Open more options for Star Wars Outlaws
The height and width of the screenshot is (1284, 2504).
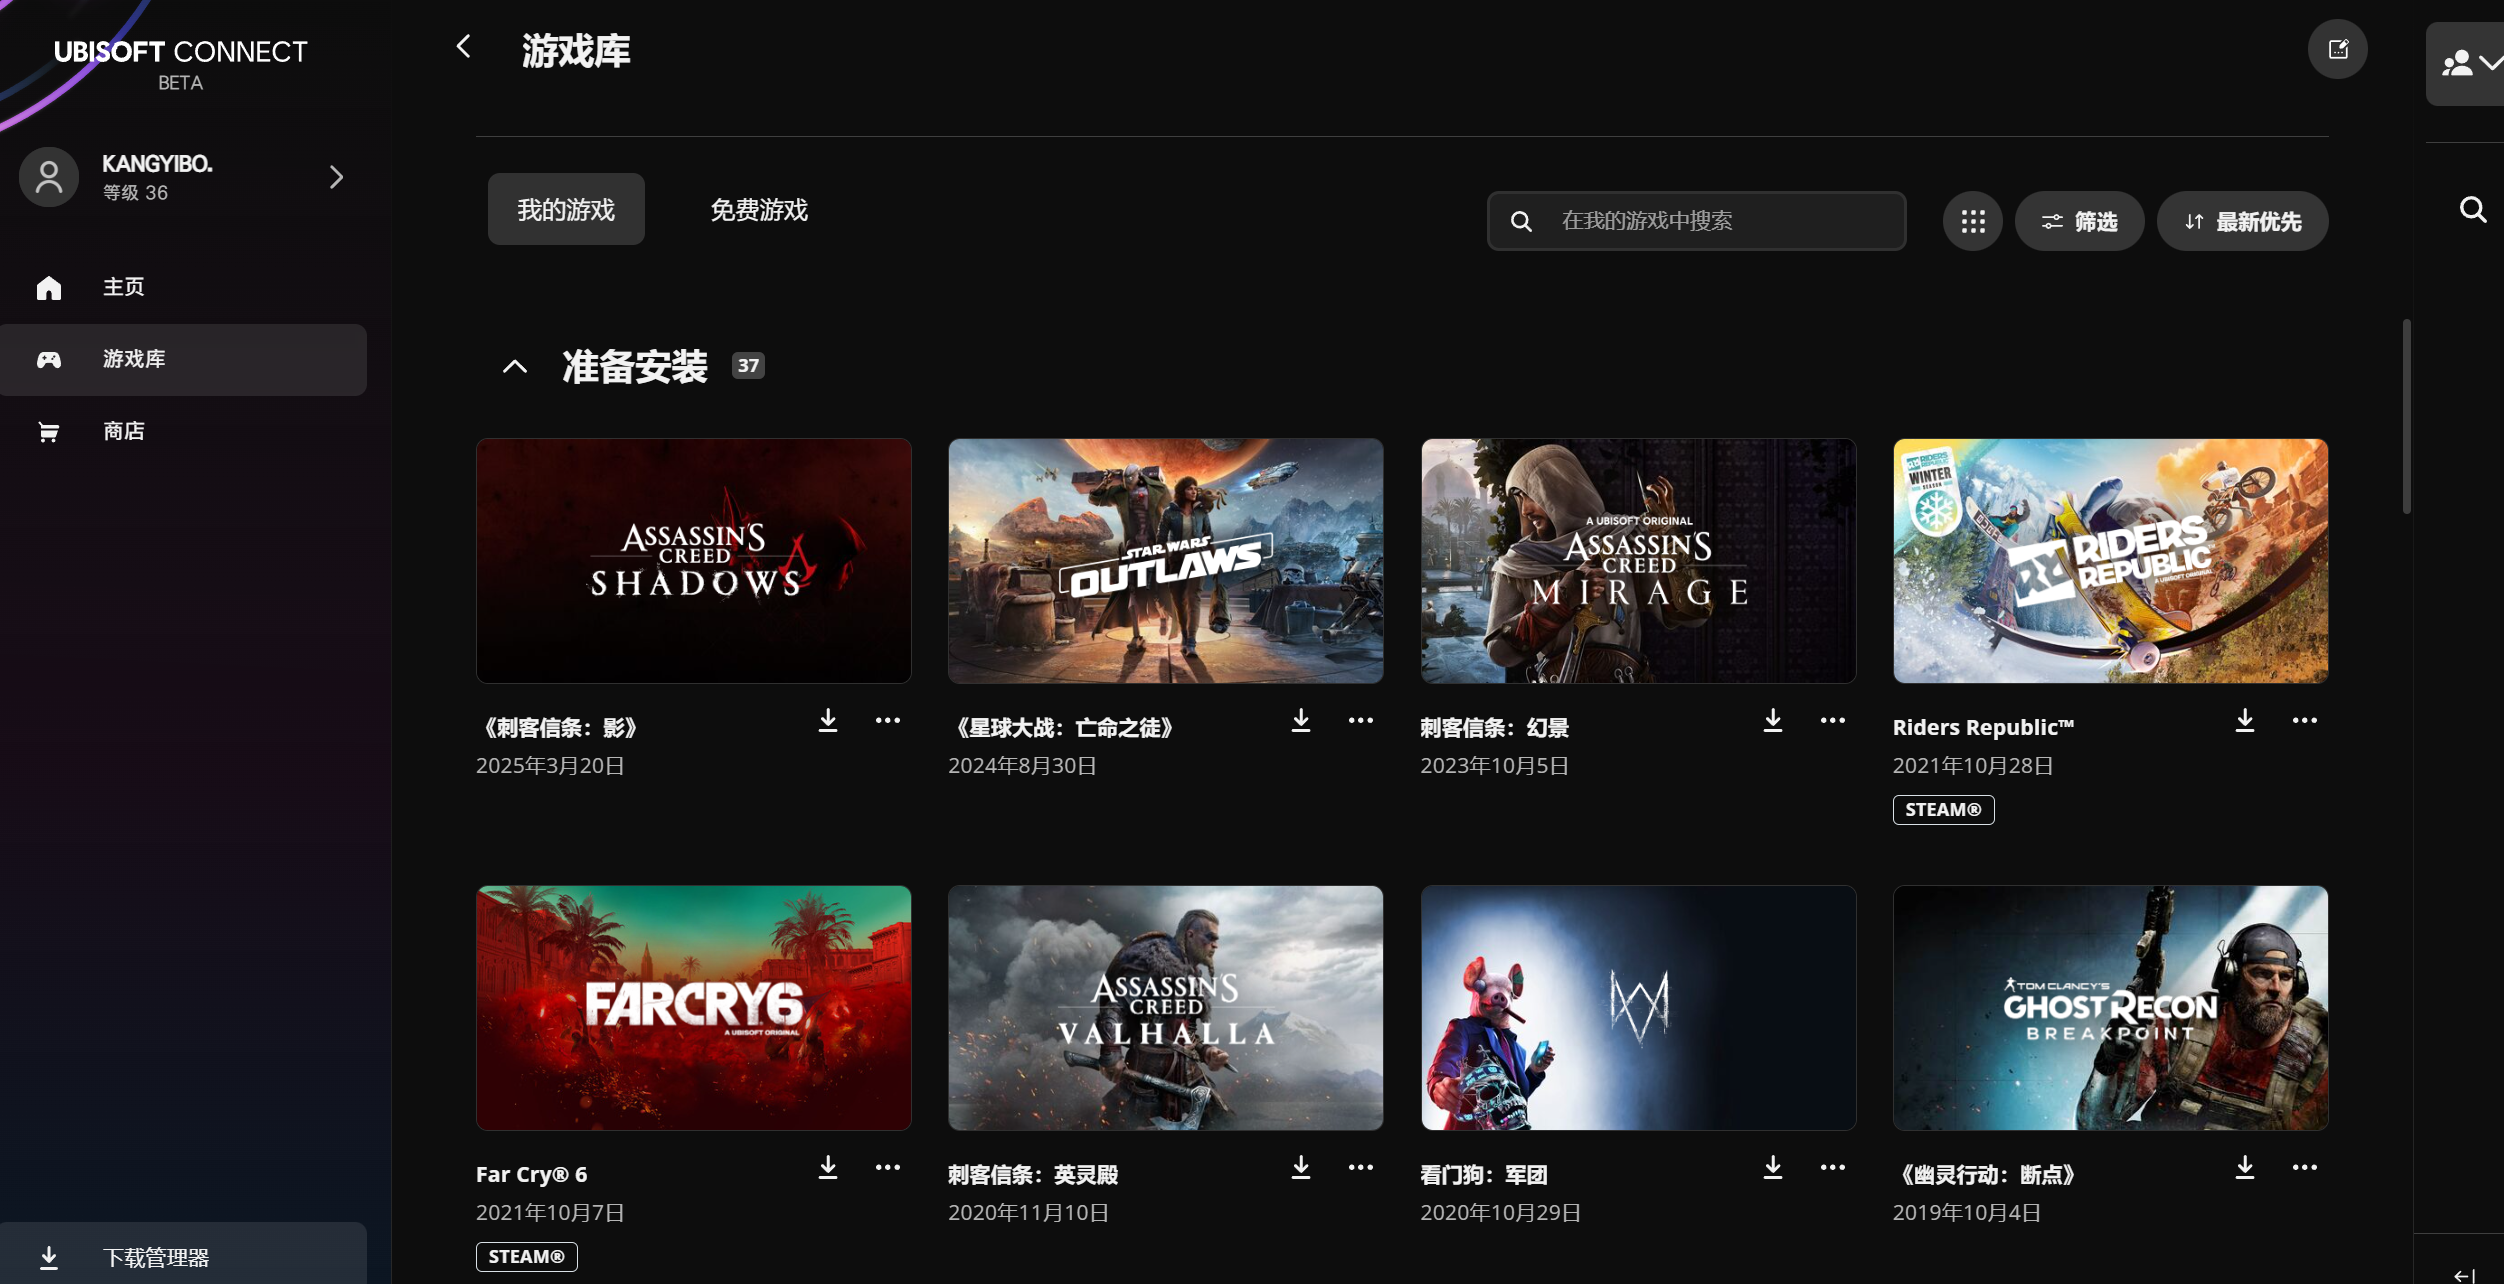[x=1360, y=721]
